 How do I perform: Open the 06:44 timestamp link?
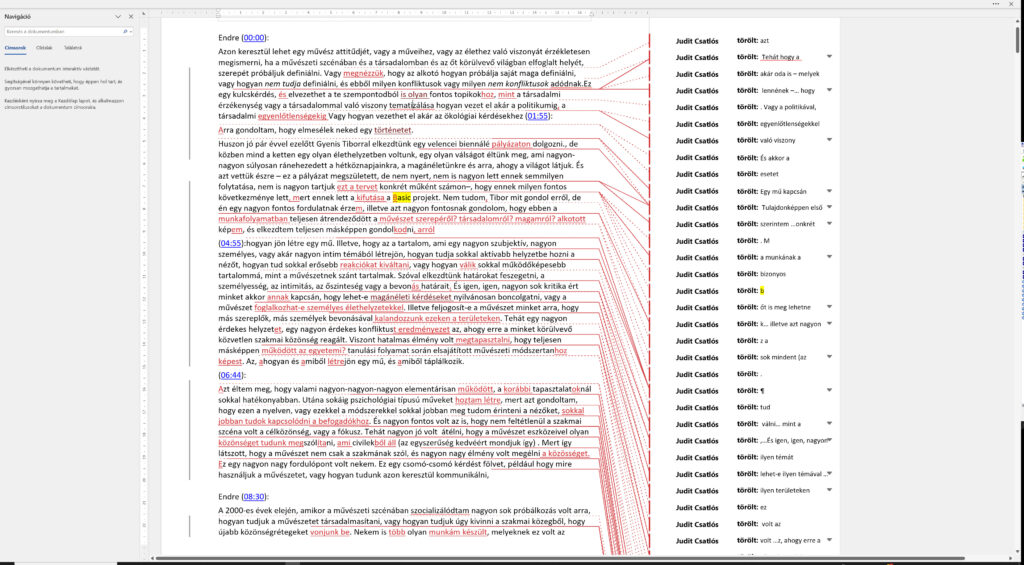(231, 375)
